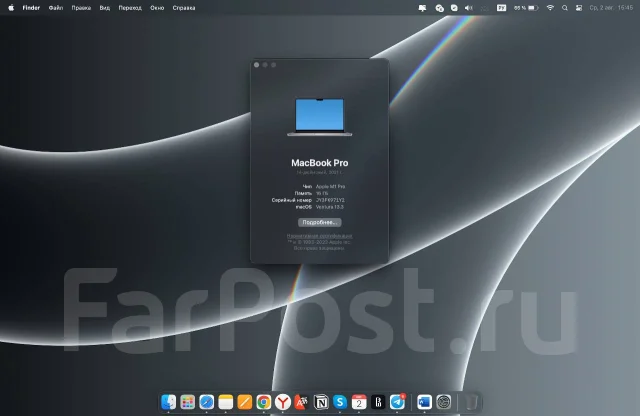Click the MacBook Pro title text
This screenshot has width=640, height=416.
pyautogui.click(x=320, y=163)
